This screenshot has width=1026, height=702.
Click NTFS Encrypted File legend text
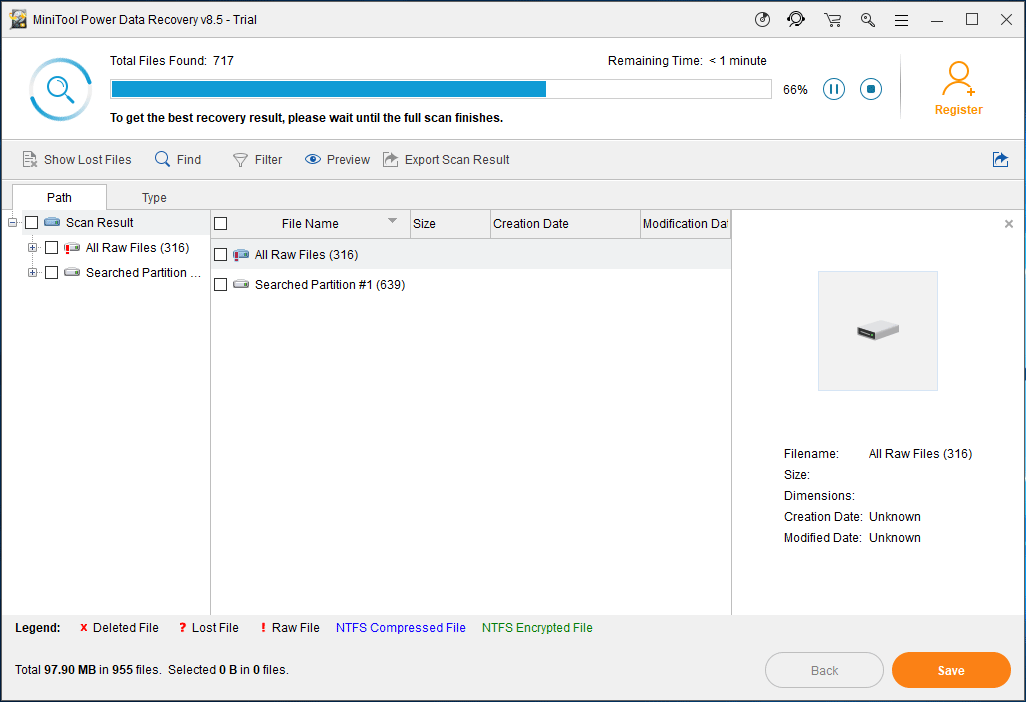tap(537, 627)
